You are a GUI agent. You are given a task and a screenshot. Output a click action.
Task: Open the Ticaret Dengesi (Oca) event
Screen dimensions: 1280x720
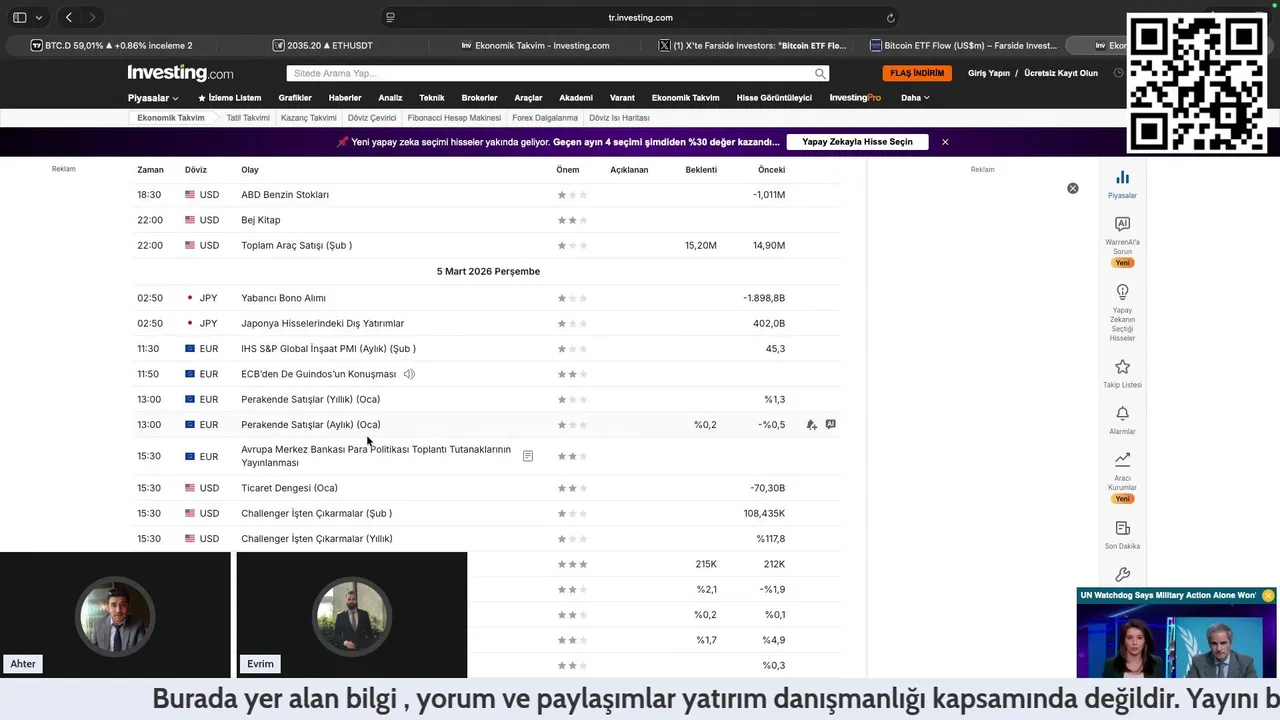[289, 488]
